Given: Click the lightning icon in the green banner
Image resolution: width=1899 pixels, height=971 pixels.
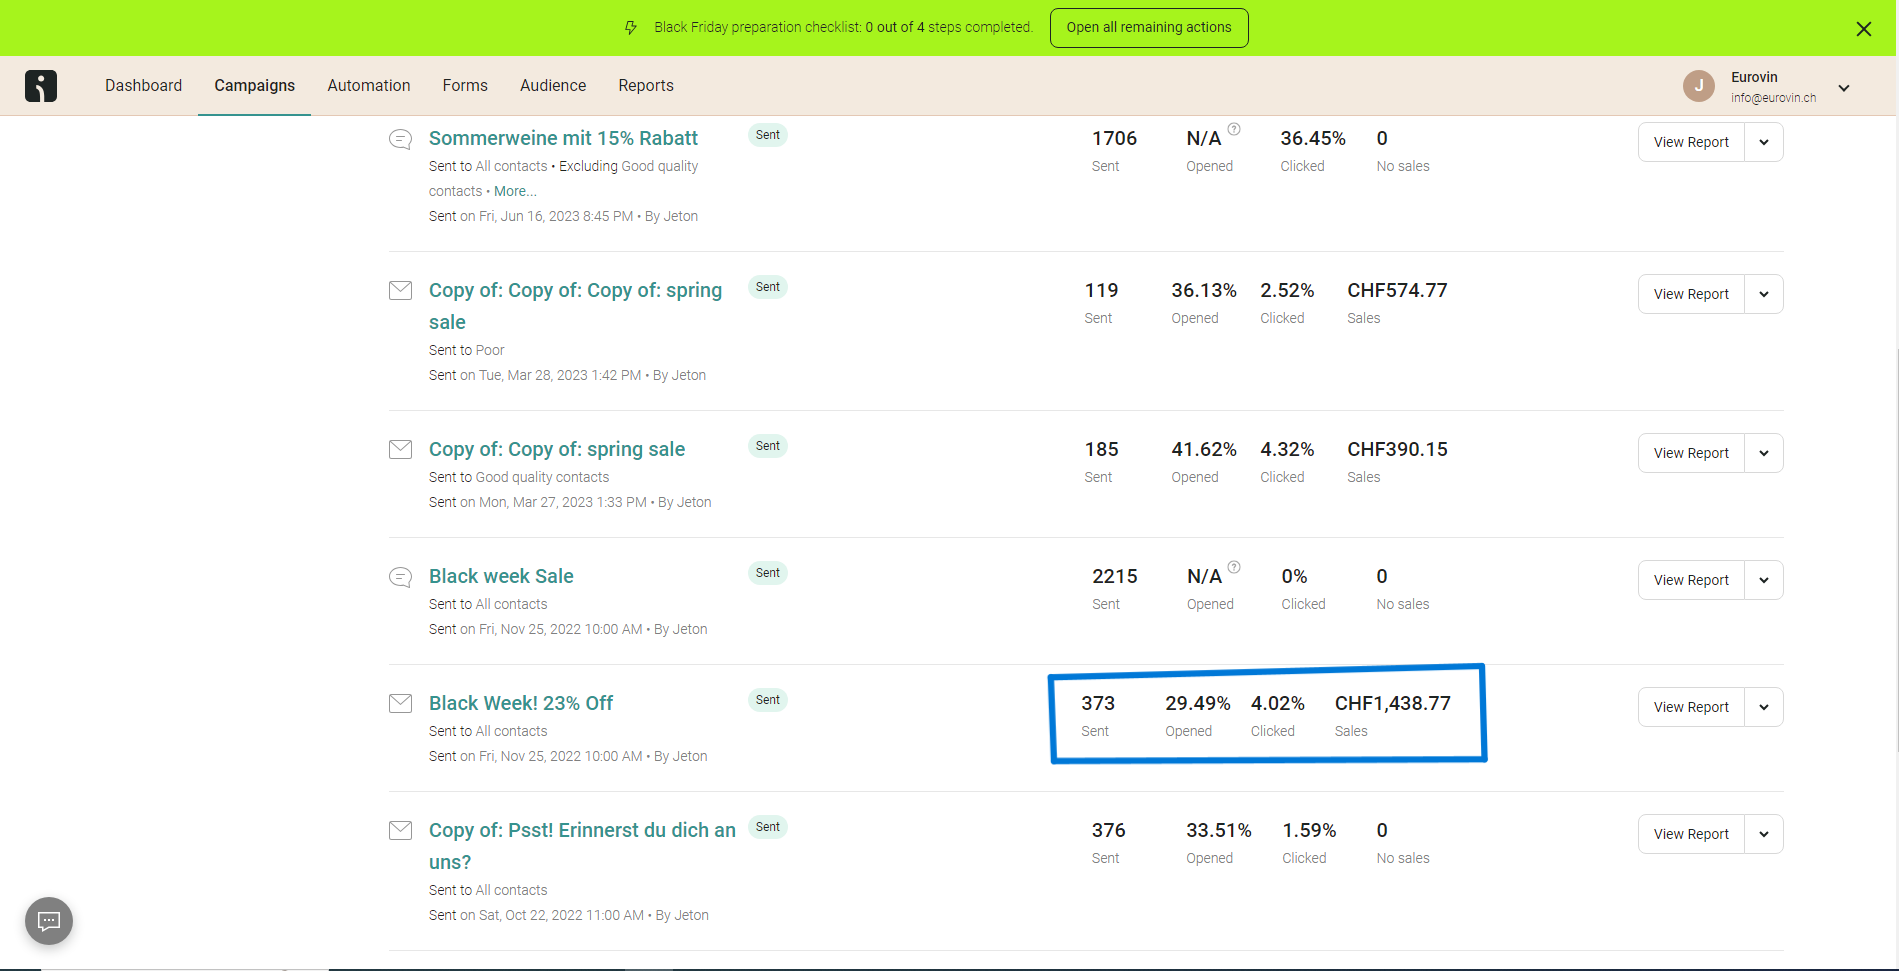Looking at the screenshot, I should [x=631, y=28].
